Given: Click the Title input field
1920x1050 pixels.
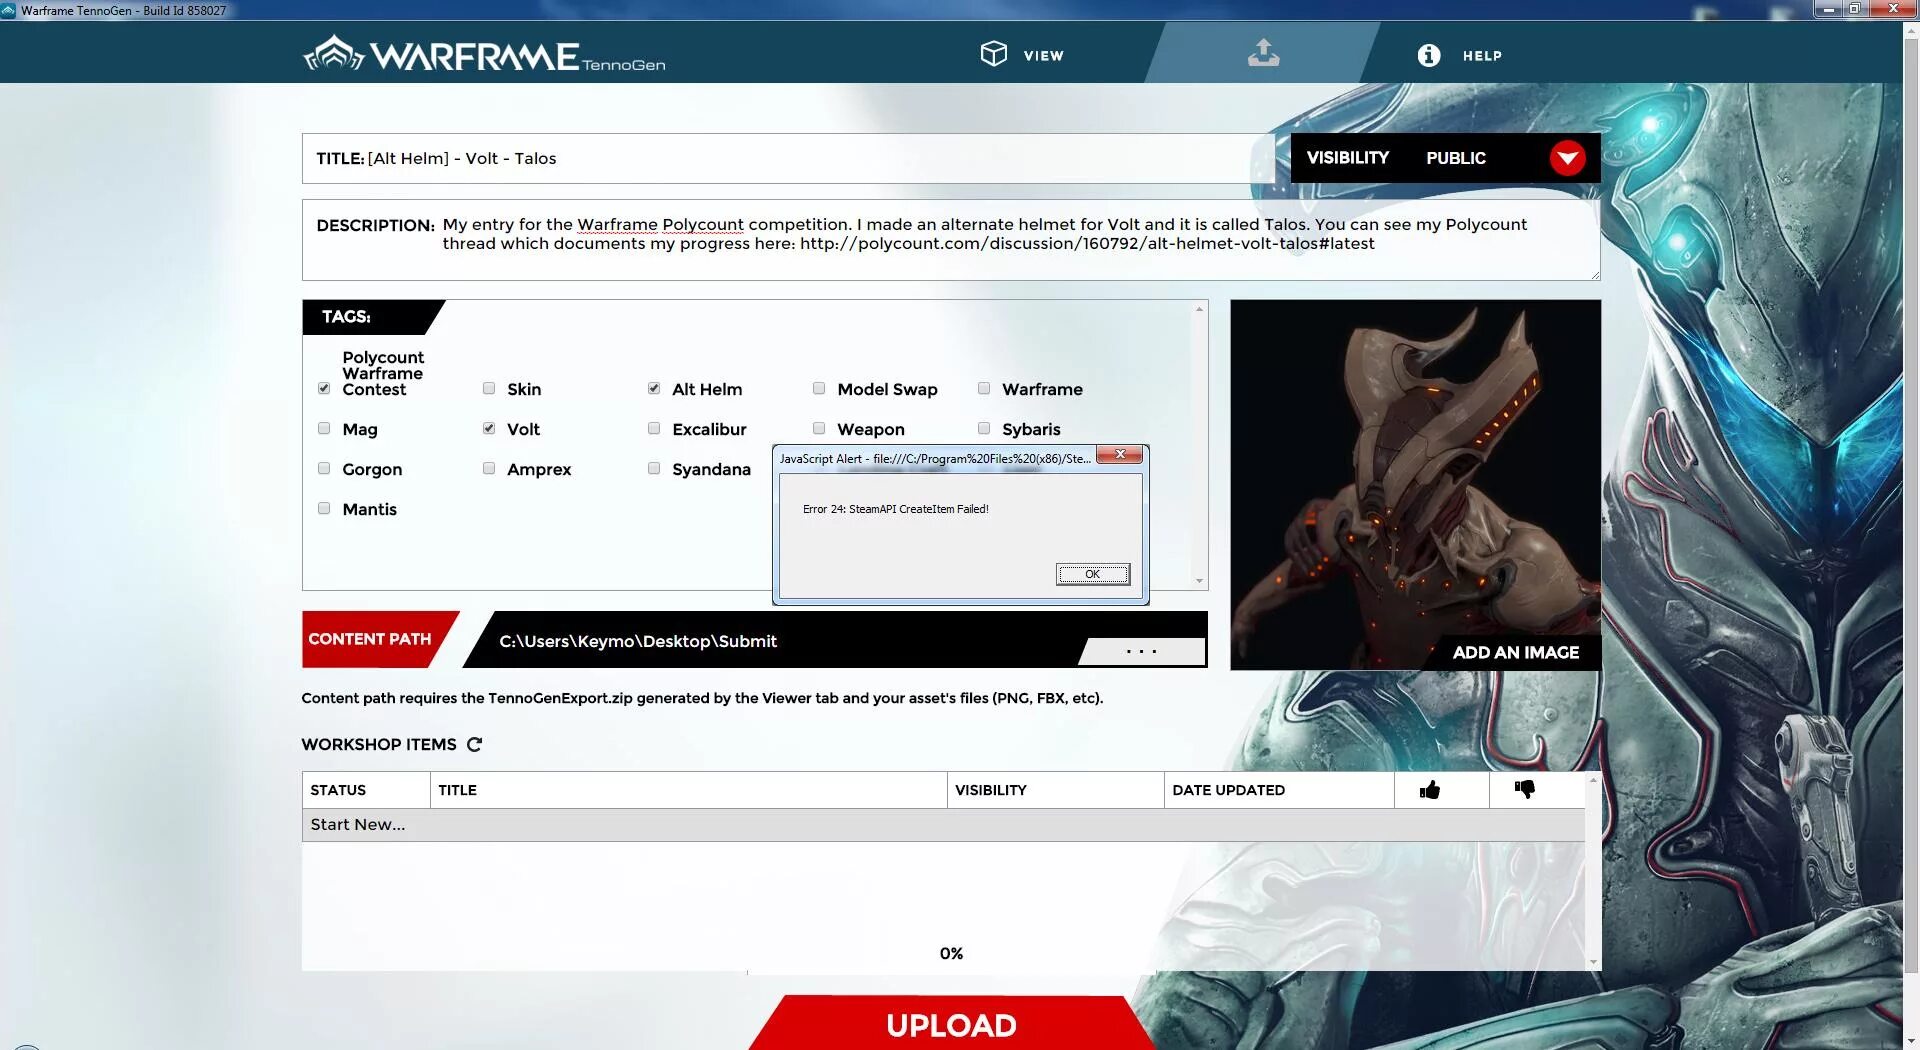Looking at the screenshot, I should (788, 158).
